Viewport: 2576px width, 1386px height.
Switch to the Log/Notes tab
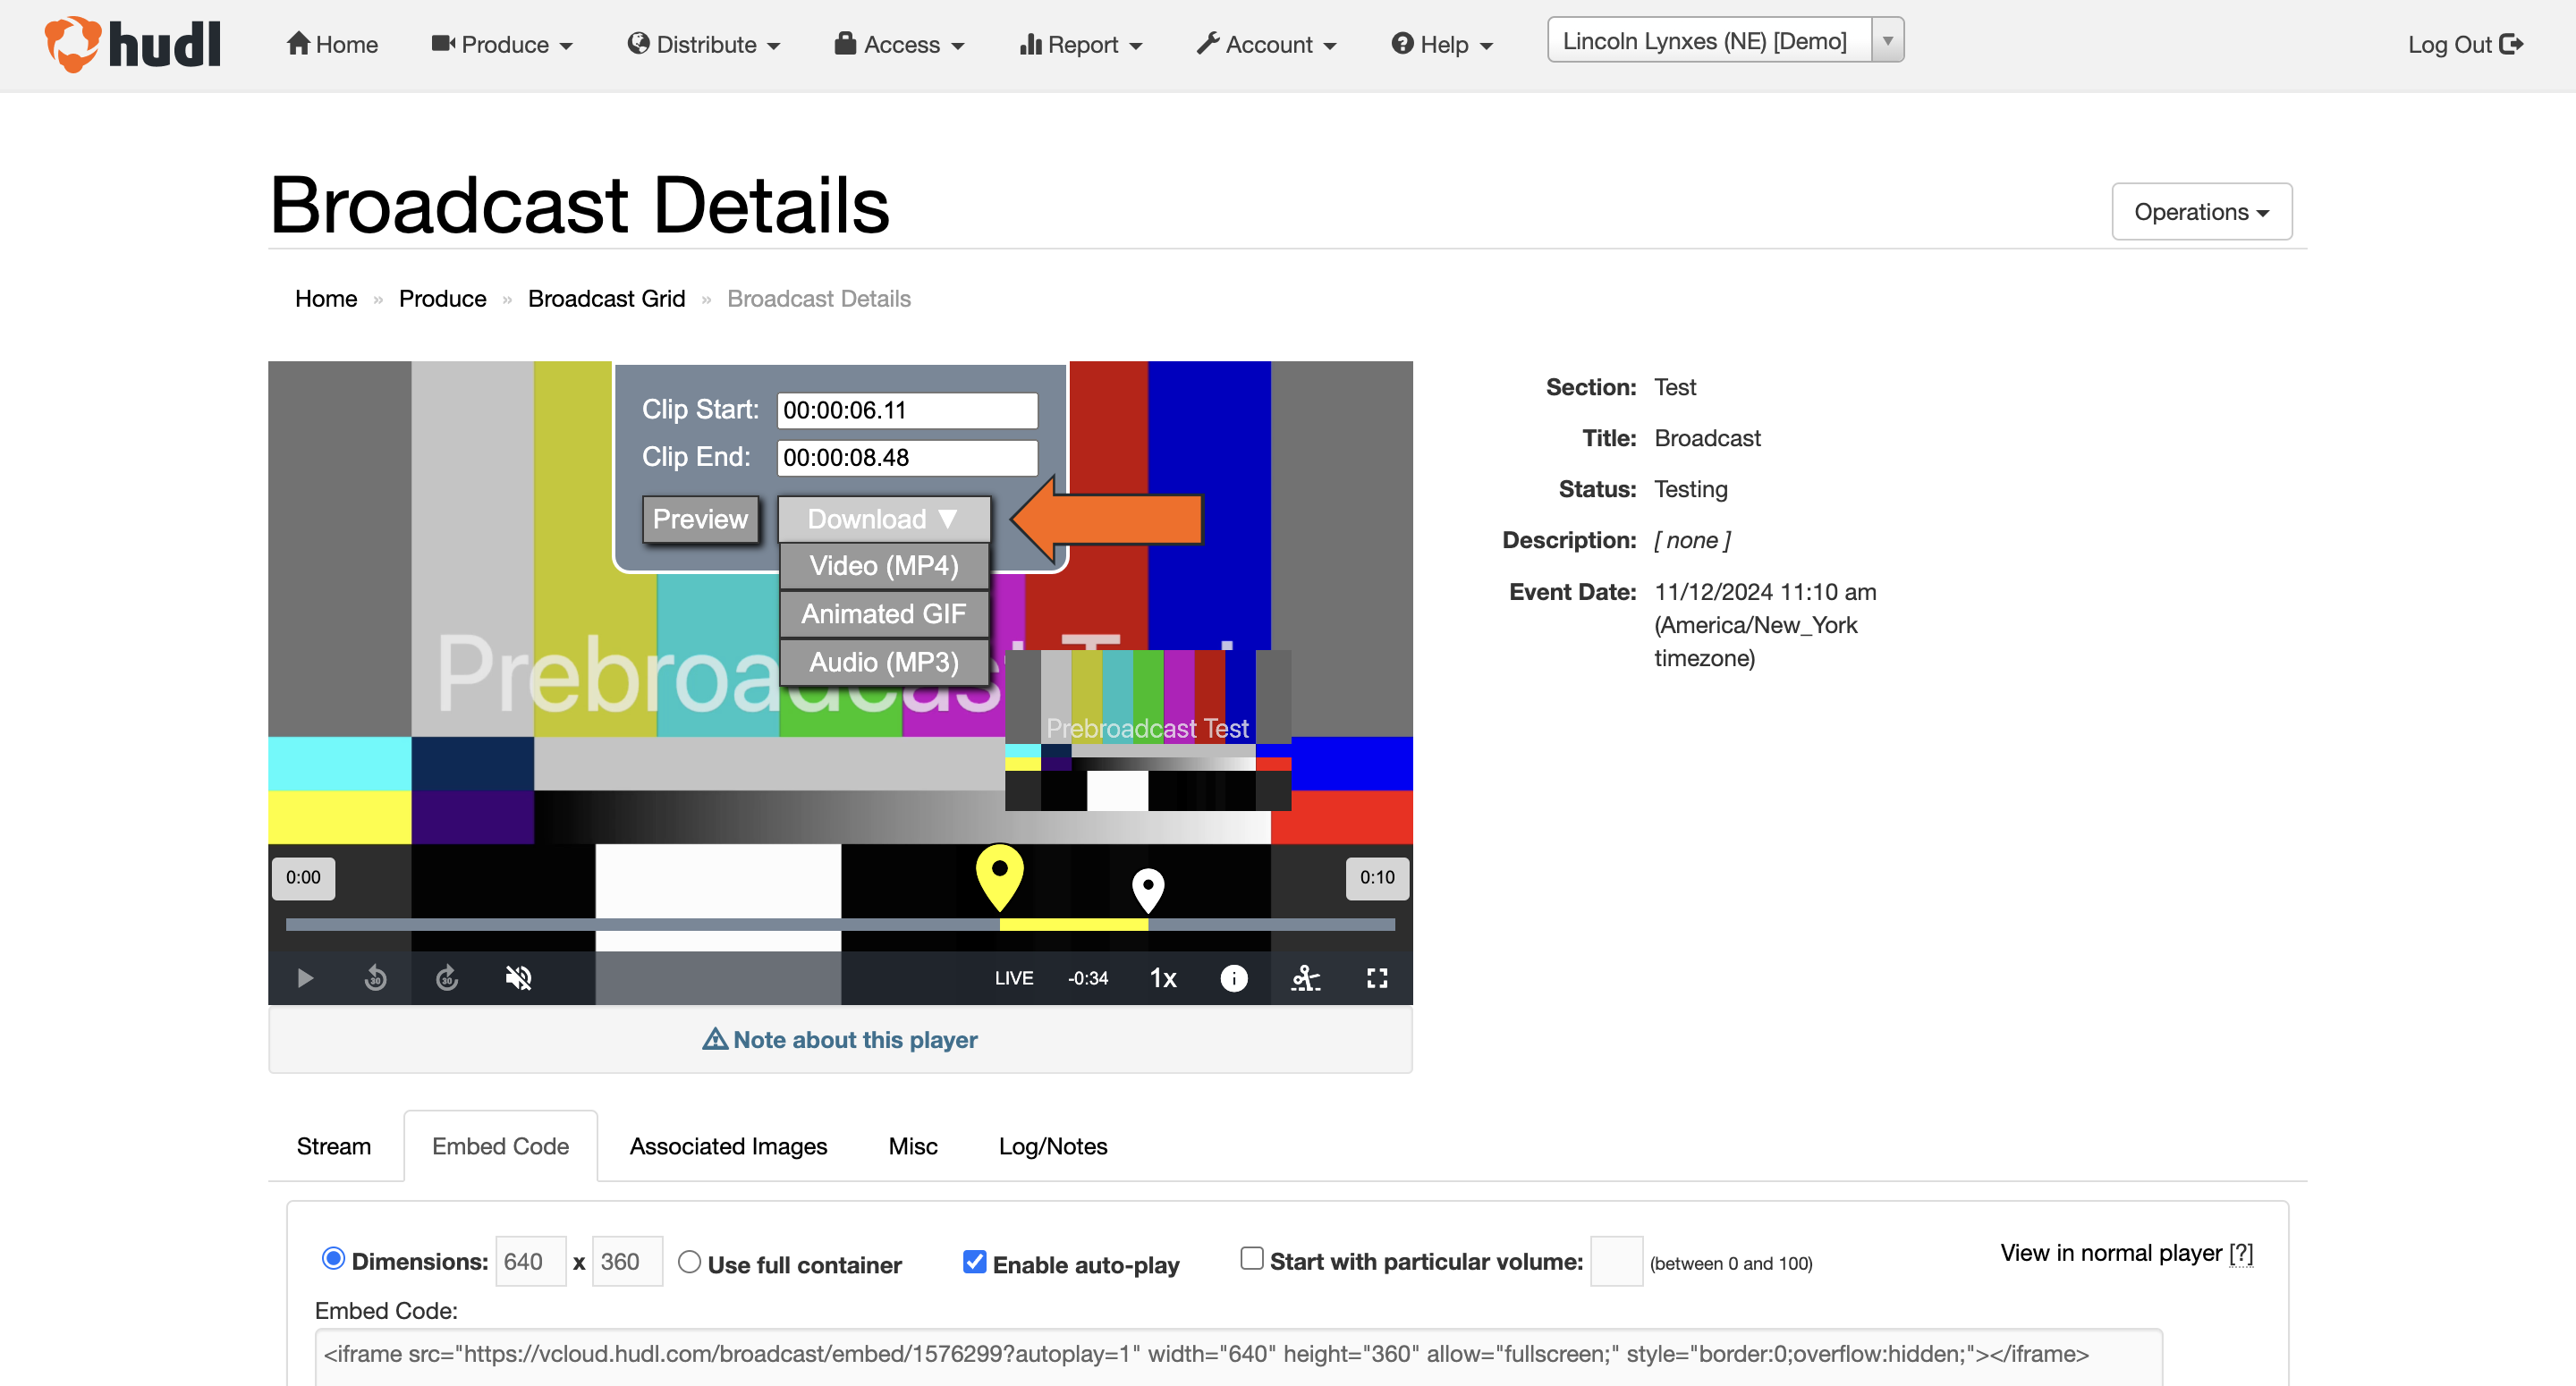pyautogui.click(x=1052, y=1146)
